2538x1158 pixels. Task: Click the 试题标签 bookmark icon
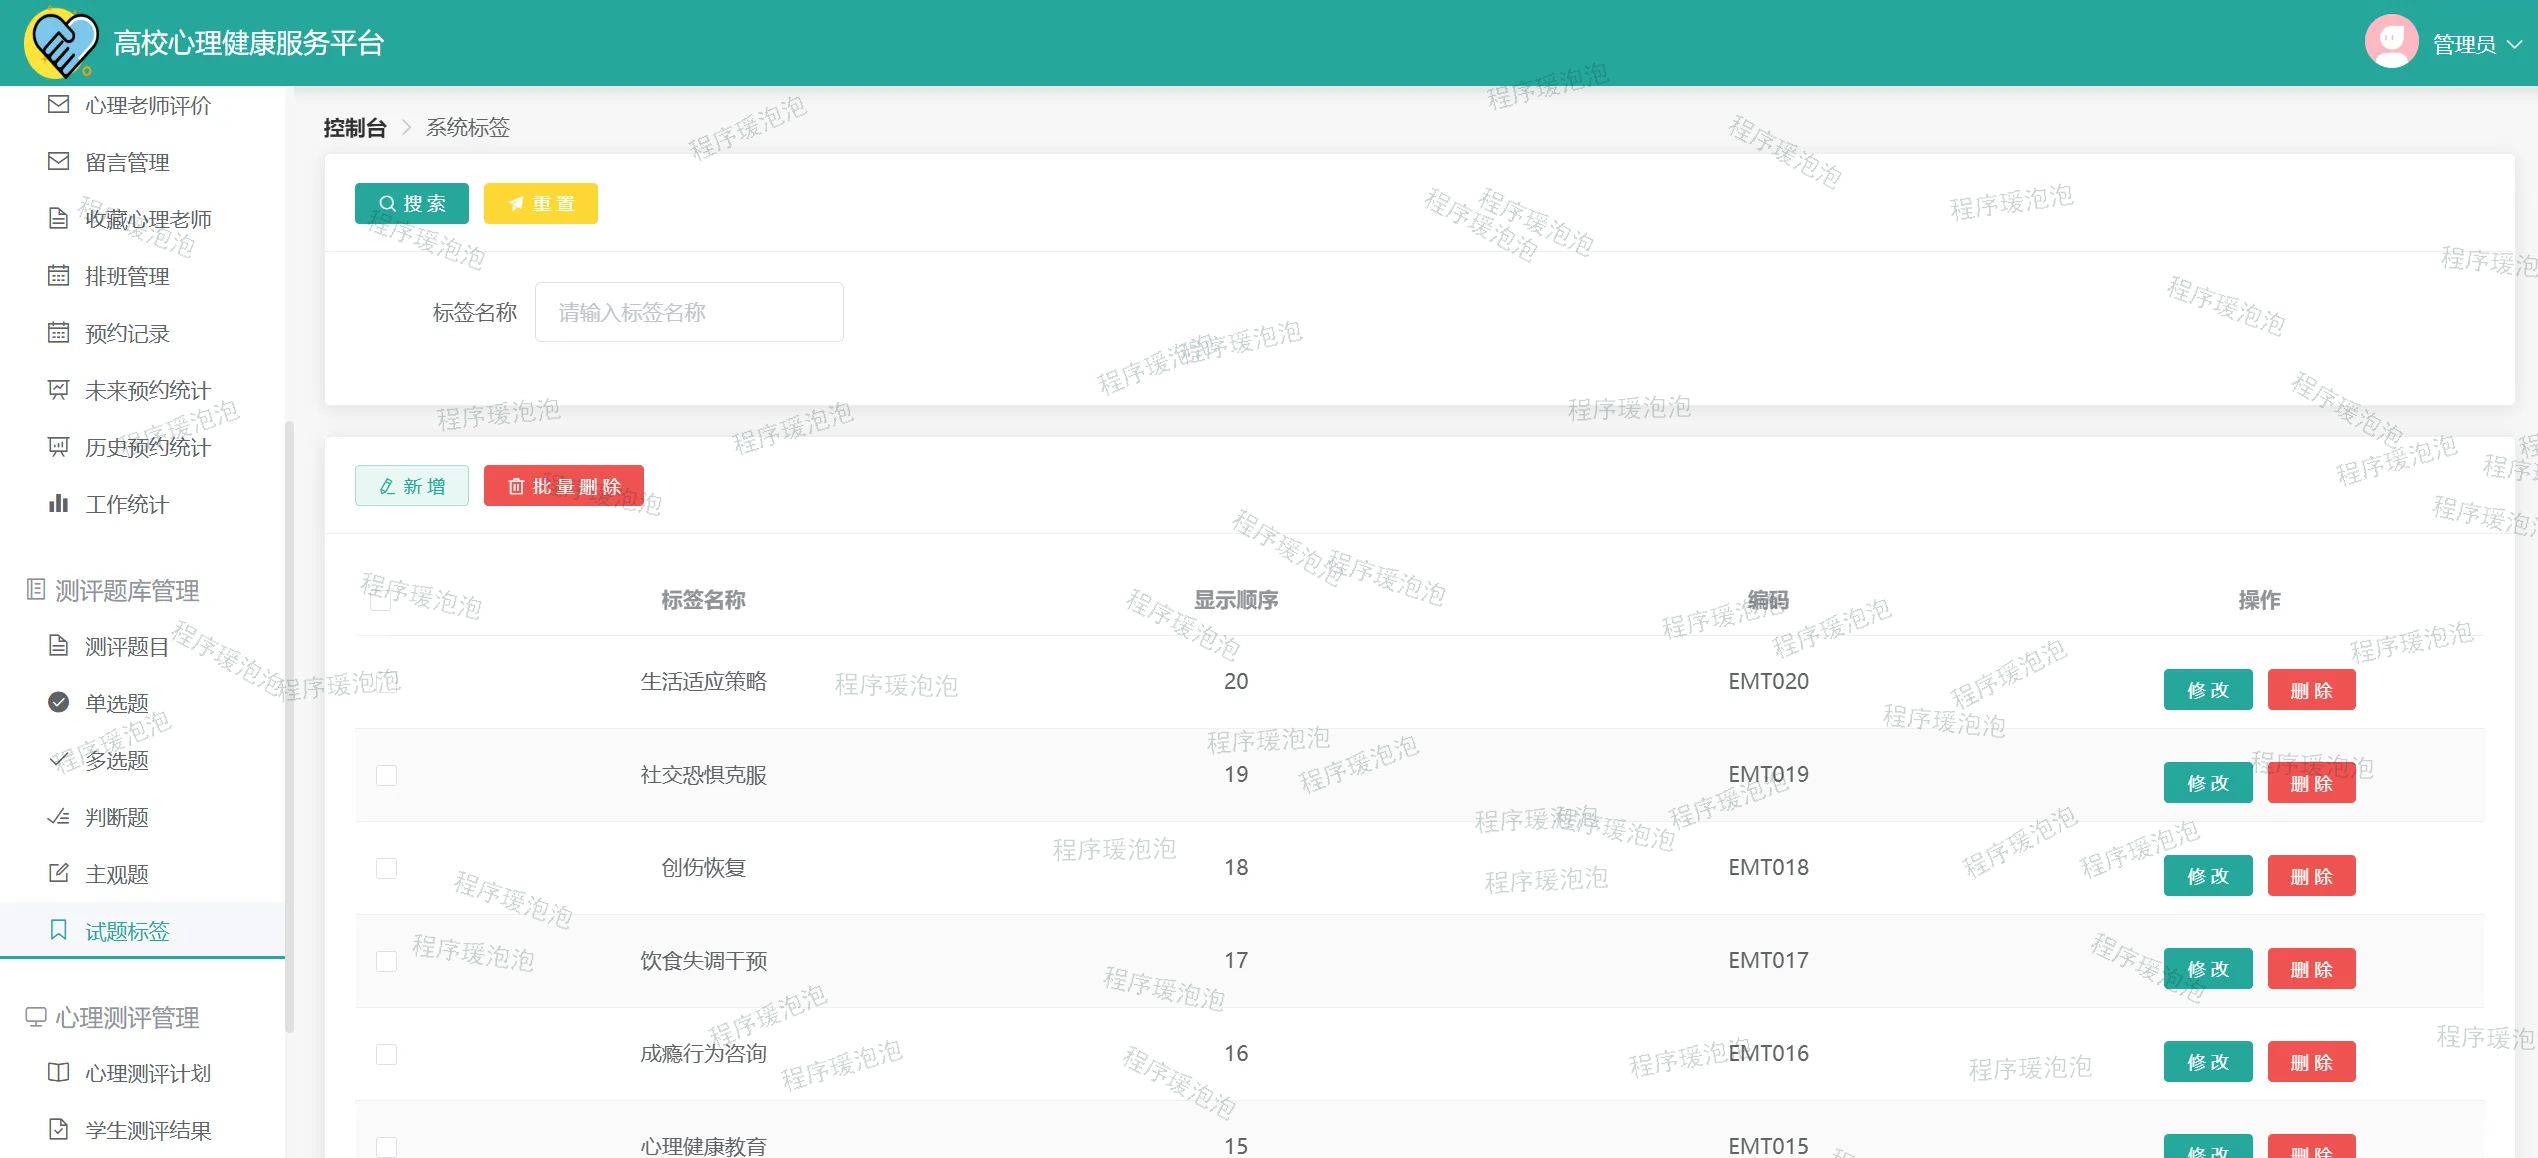pos(59,930)
